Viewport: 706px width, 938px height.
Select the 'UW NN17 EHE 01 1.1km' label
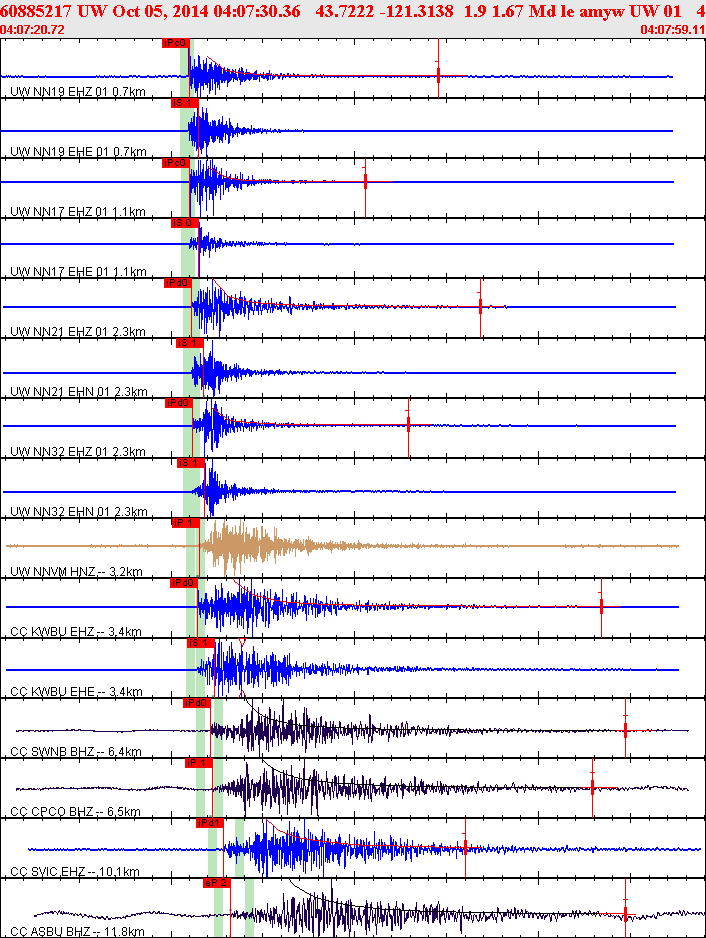pos(78,272)
